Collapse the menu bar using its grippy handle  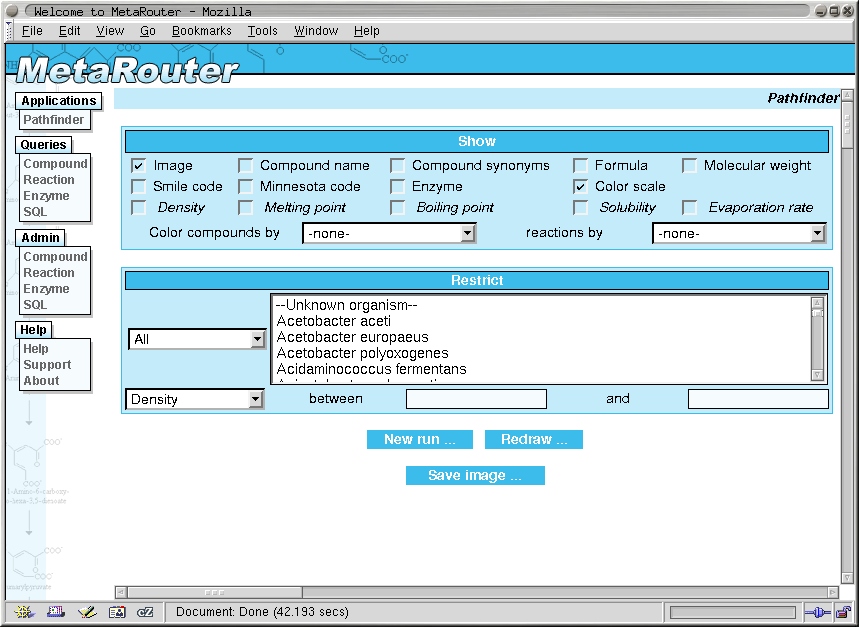(x=9, y=31)
